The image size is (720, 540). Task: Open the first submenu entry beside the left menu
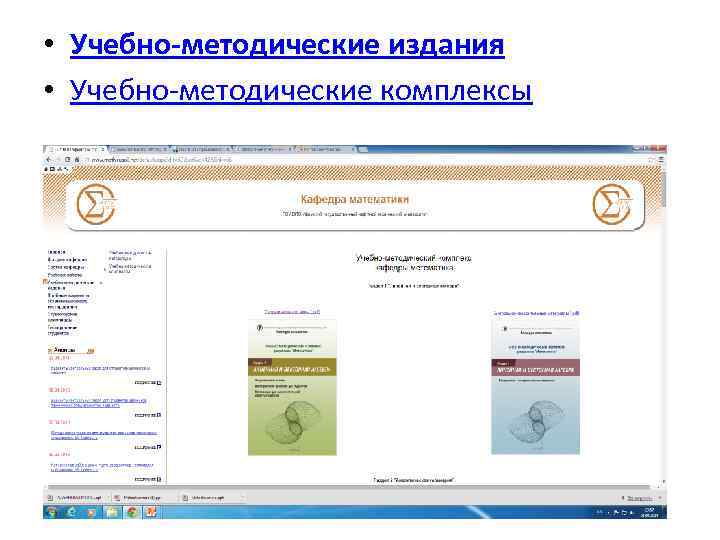130,255
